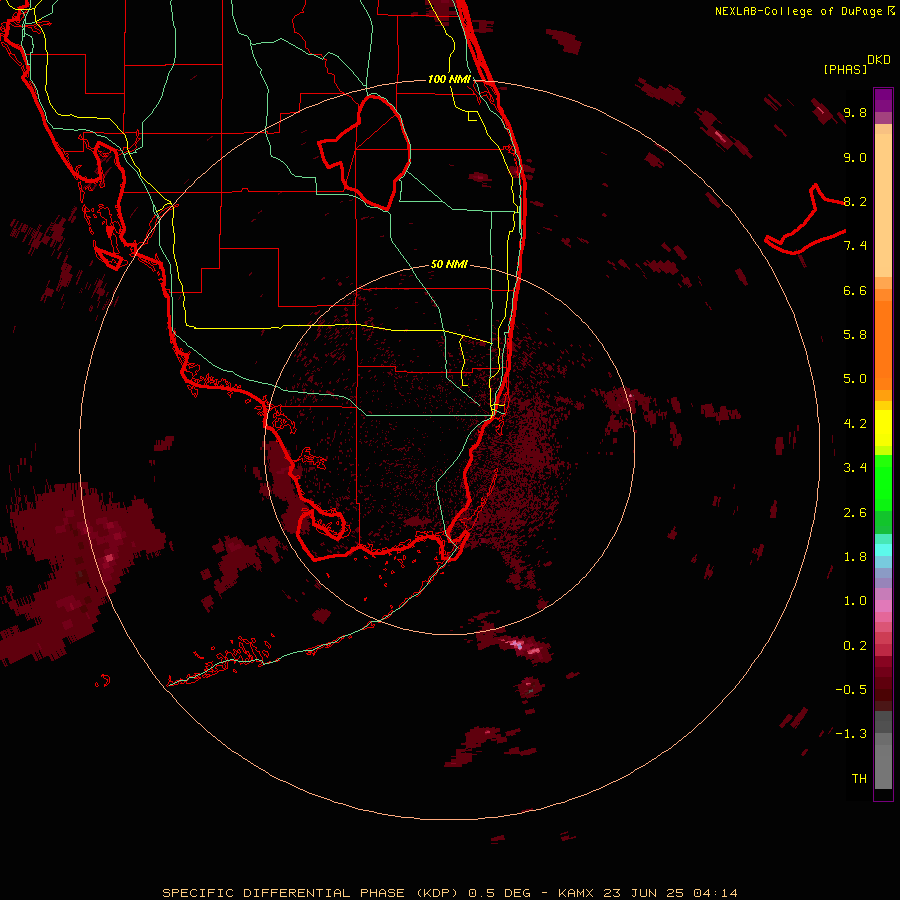Click the island outline east of Florida

point(805,221)
